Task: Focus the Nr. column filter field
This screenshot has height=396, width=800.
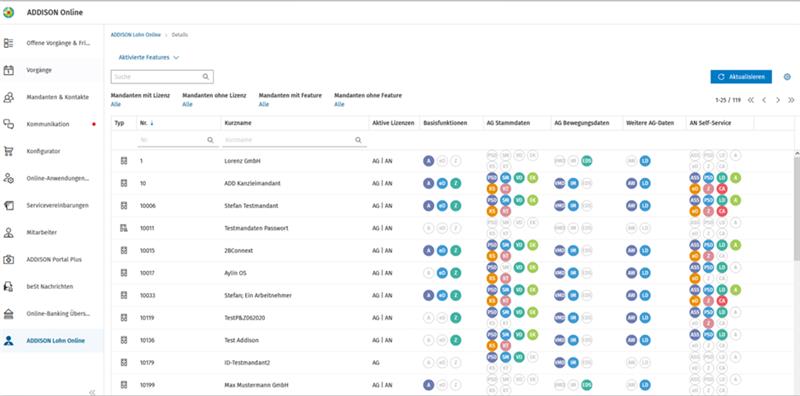Action: (x=177, y=140)
